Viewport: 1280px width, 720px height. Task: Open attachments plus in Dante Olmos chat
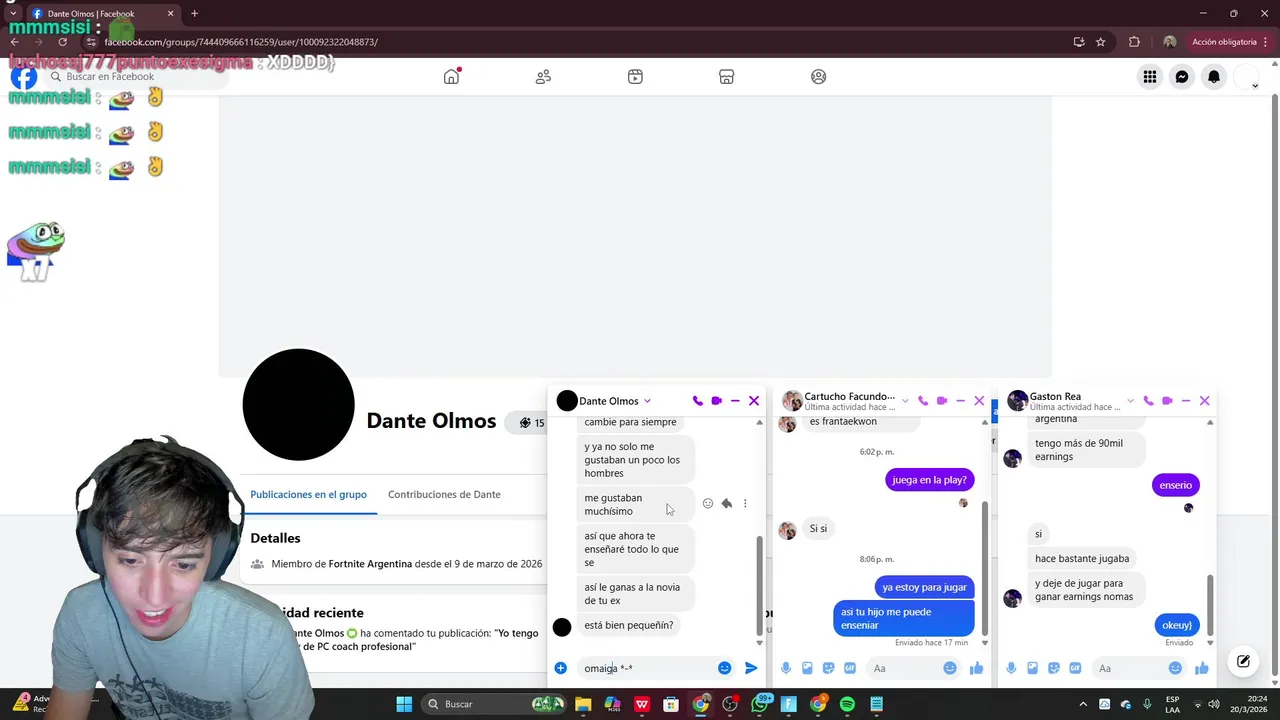click(561, 668)
